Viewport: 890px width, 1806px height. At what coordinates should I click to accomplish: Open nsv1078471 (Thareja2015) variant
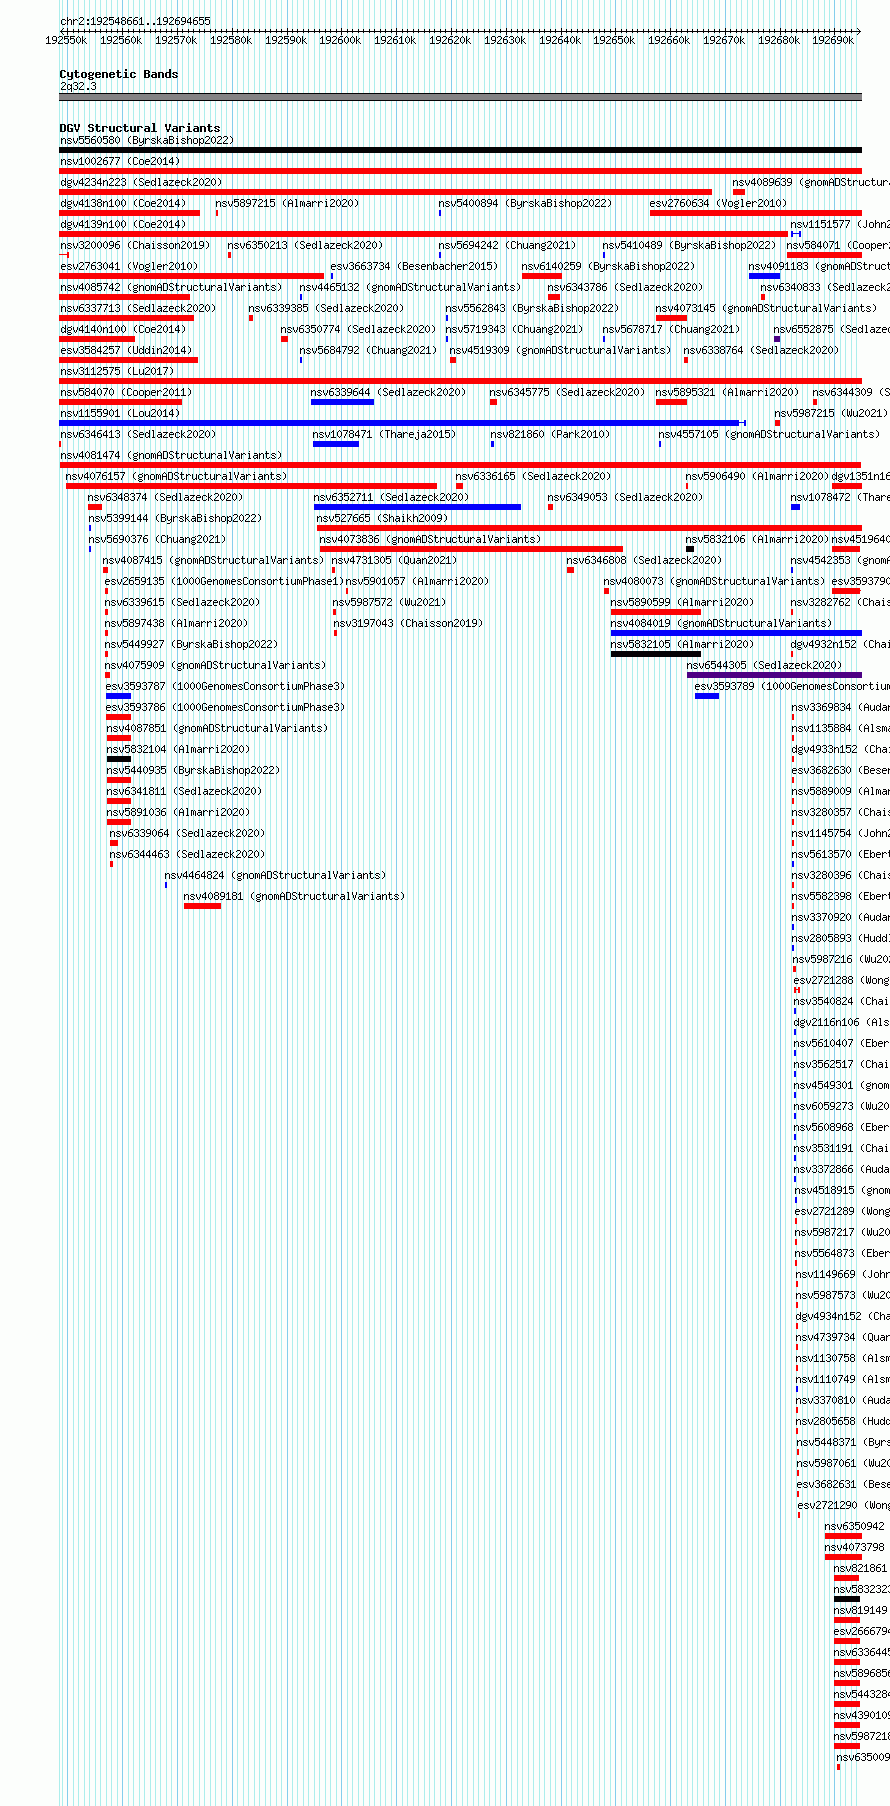(384, 434)
